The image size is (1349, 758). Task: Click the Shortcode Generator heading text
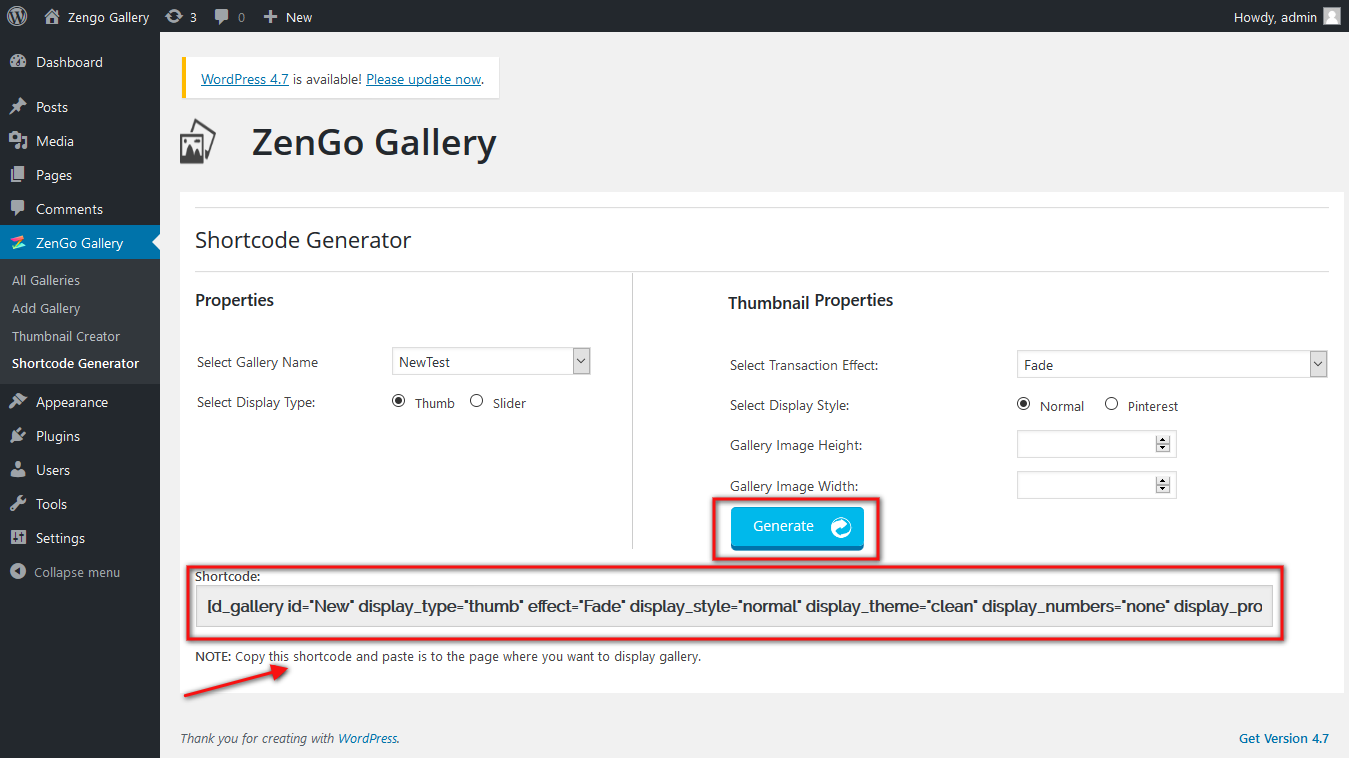click(x=303, y=240)
